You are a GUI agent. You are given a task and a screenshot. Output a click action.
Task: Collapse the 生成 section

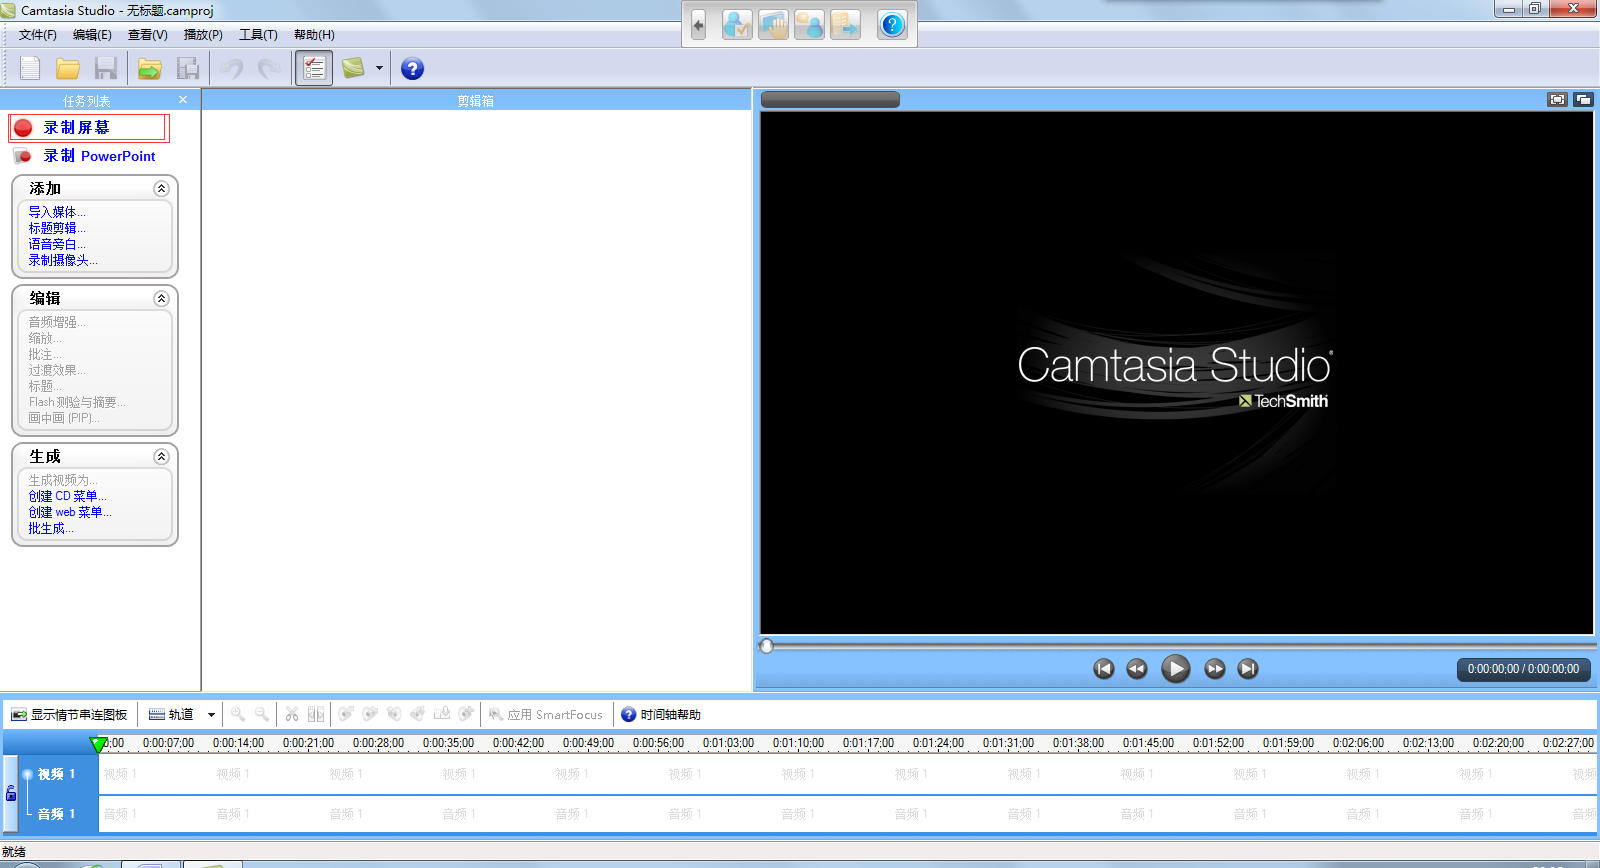tap(161, 457)
